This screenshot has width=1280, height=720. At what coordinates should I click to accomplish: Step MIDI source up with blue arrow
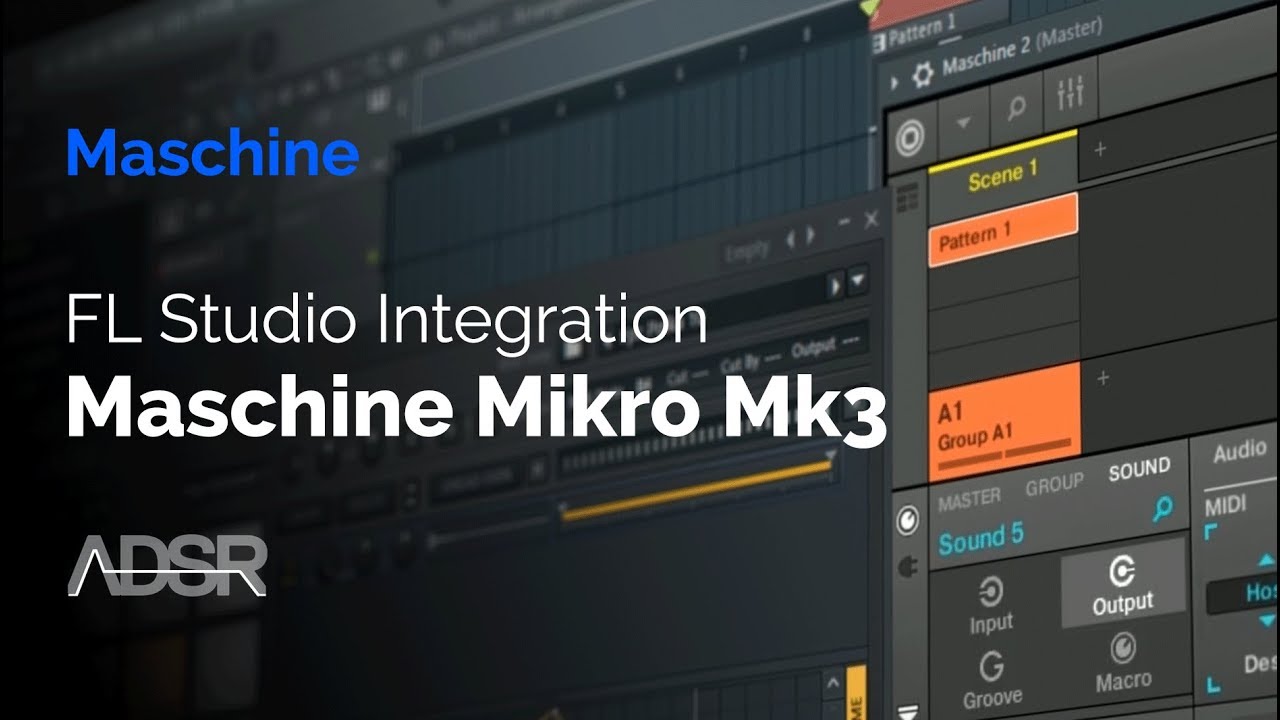(x=1267, y=560)
